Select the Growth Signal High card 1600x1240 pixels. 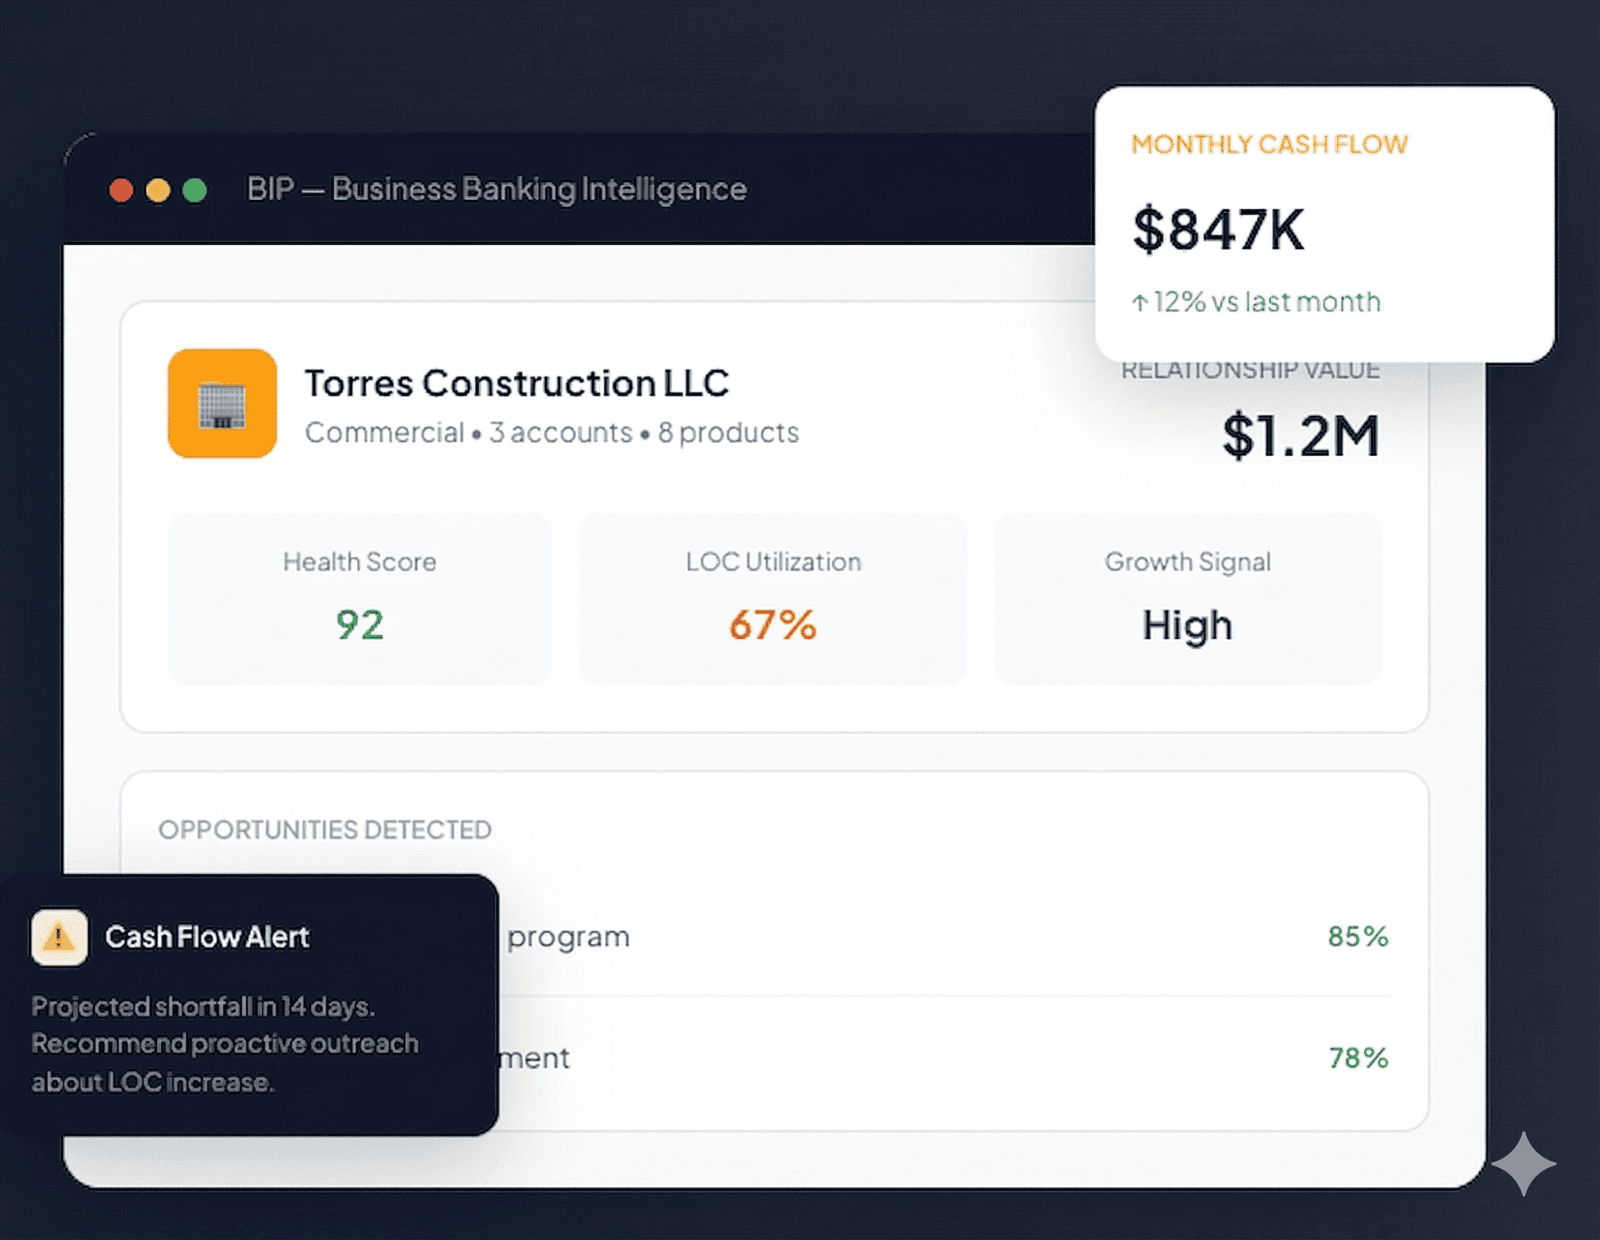click(x=1187, y=599)
